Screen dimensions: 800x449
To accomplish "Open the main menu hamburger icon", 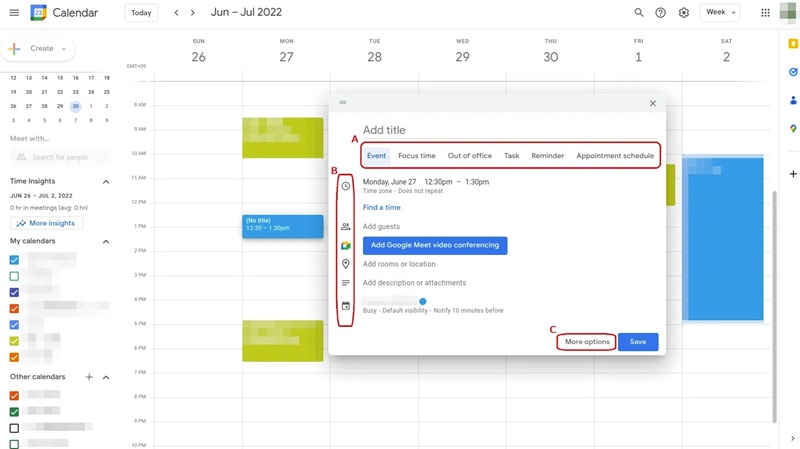I will (x=14, y=13).
